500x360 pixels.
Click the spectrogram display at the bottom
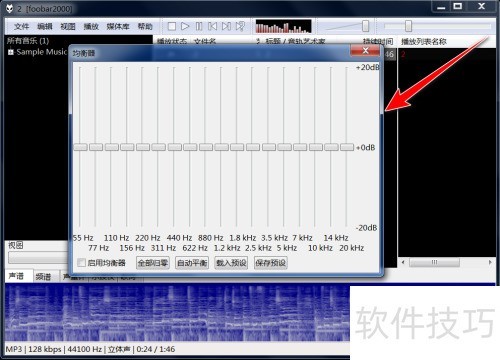click(177, 313)
